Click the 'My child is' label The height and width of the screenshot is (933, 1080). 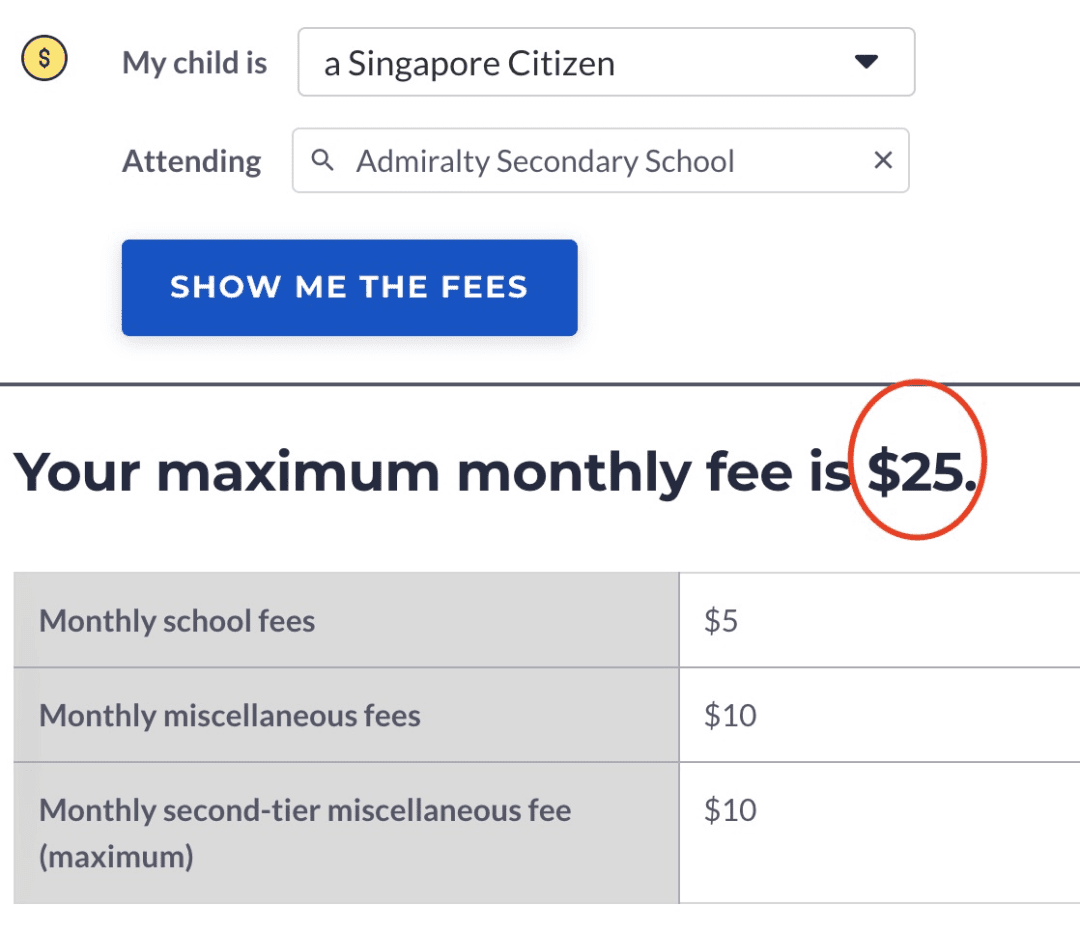(194, 63)
